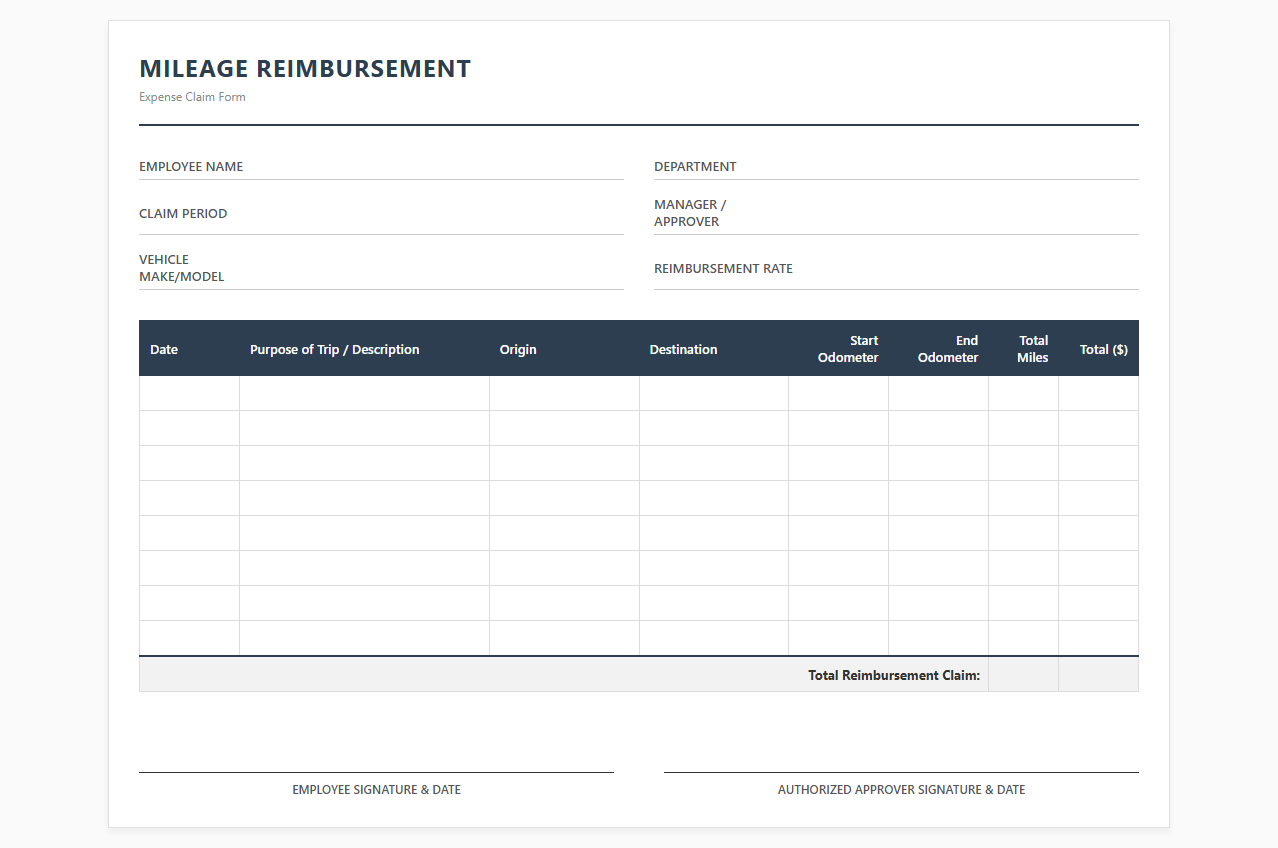
Task: Select the End Odometer column header
Action: coord(939,349)
